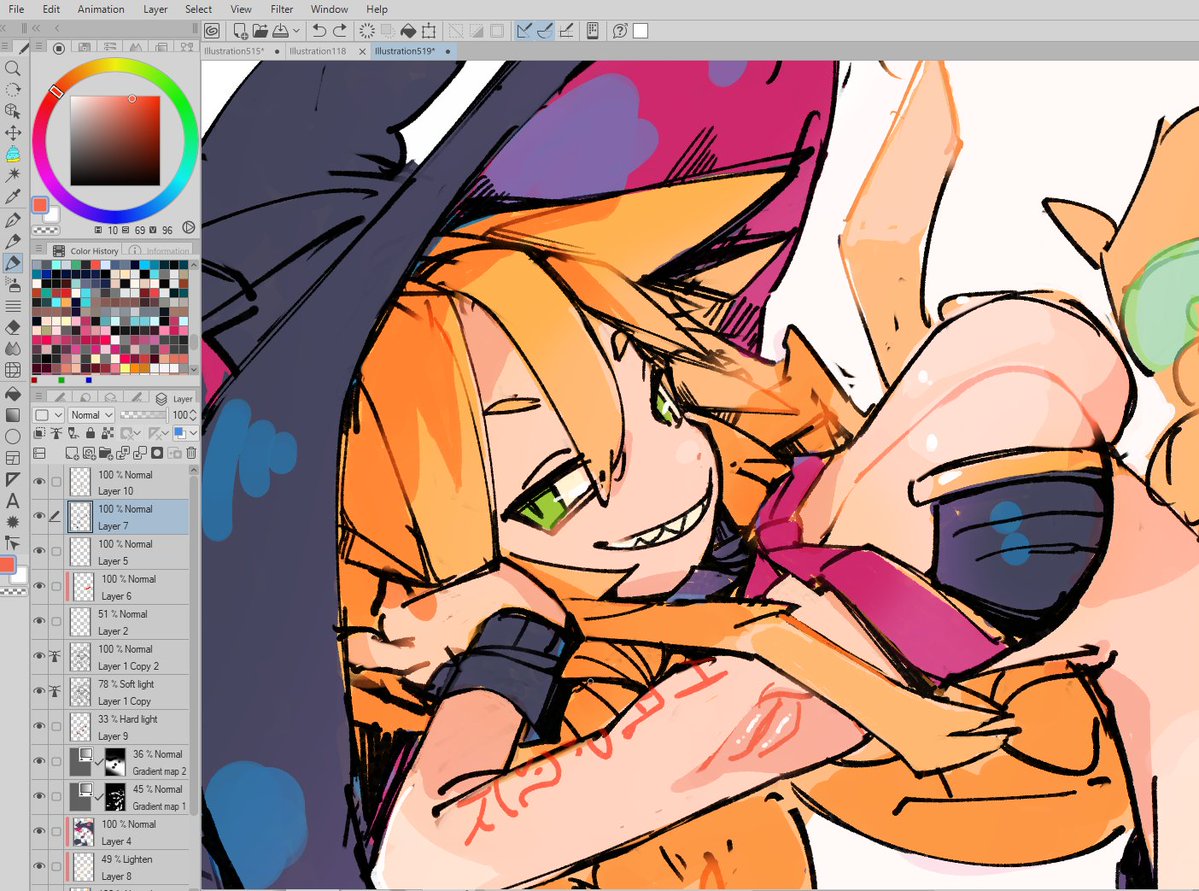Viewport: 1199px width, 891px height.
Task: Click the hue ring handle on color wheel
Action: [x=56, y=92]
